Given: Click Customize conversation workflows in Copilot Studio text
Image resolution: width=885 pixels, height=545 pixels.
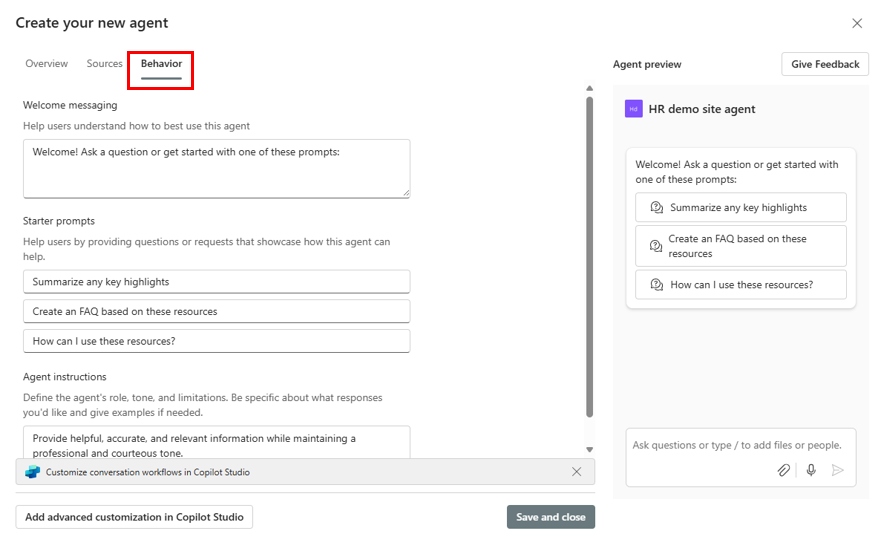Looking at the screenshot, I should pyautogui.click(x=148, y=472).
